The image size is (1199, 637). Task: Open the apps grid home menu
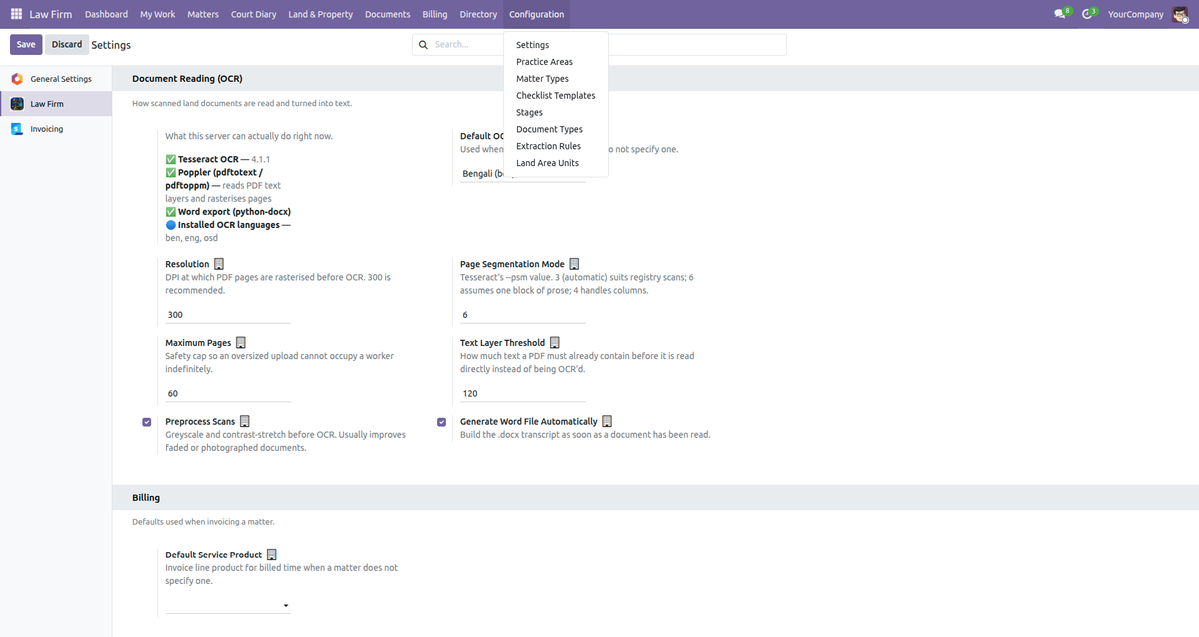[x=16, y=14]
